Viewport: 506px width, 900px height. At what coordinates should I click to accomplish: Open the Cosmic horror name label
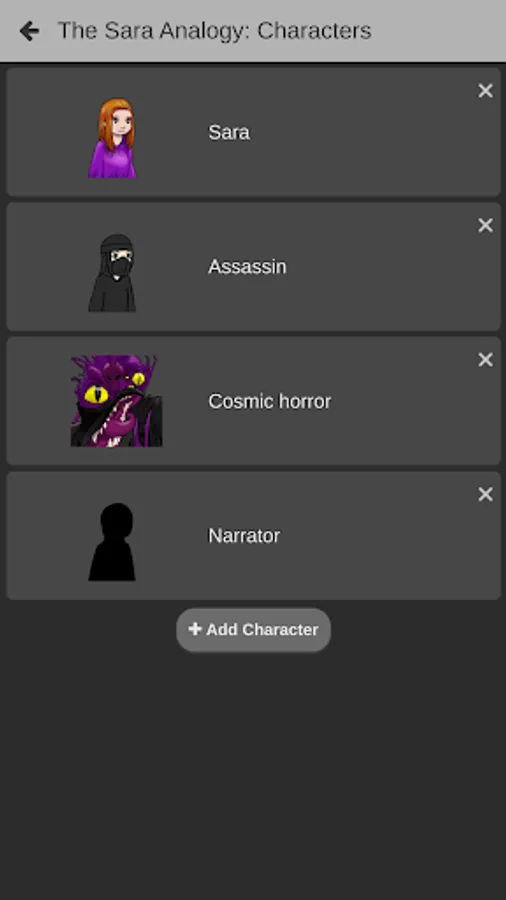coord(269,401)
